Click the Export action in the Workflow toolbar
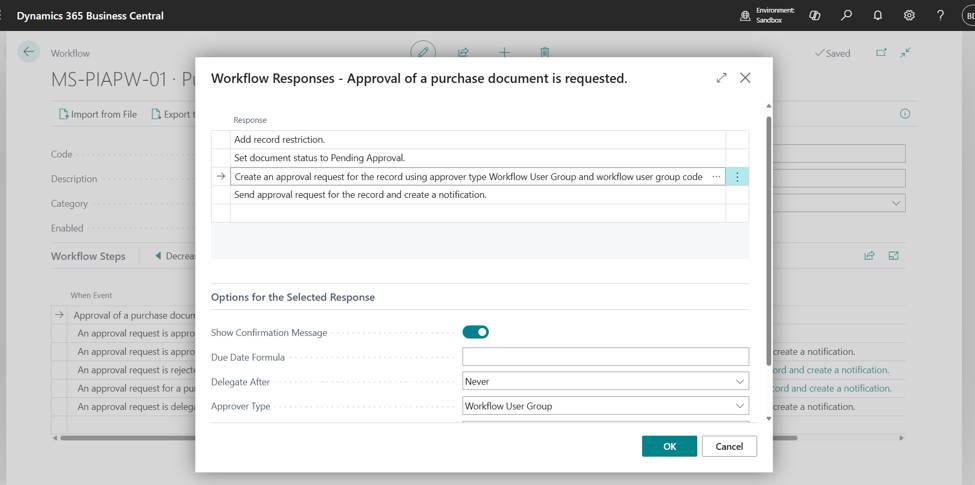 click(173, 114)
